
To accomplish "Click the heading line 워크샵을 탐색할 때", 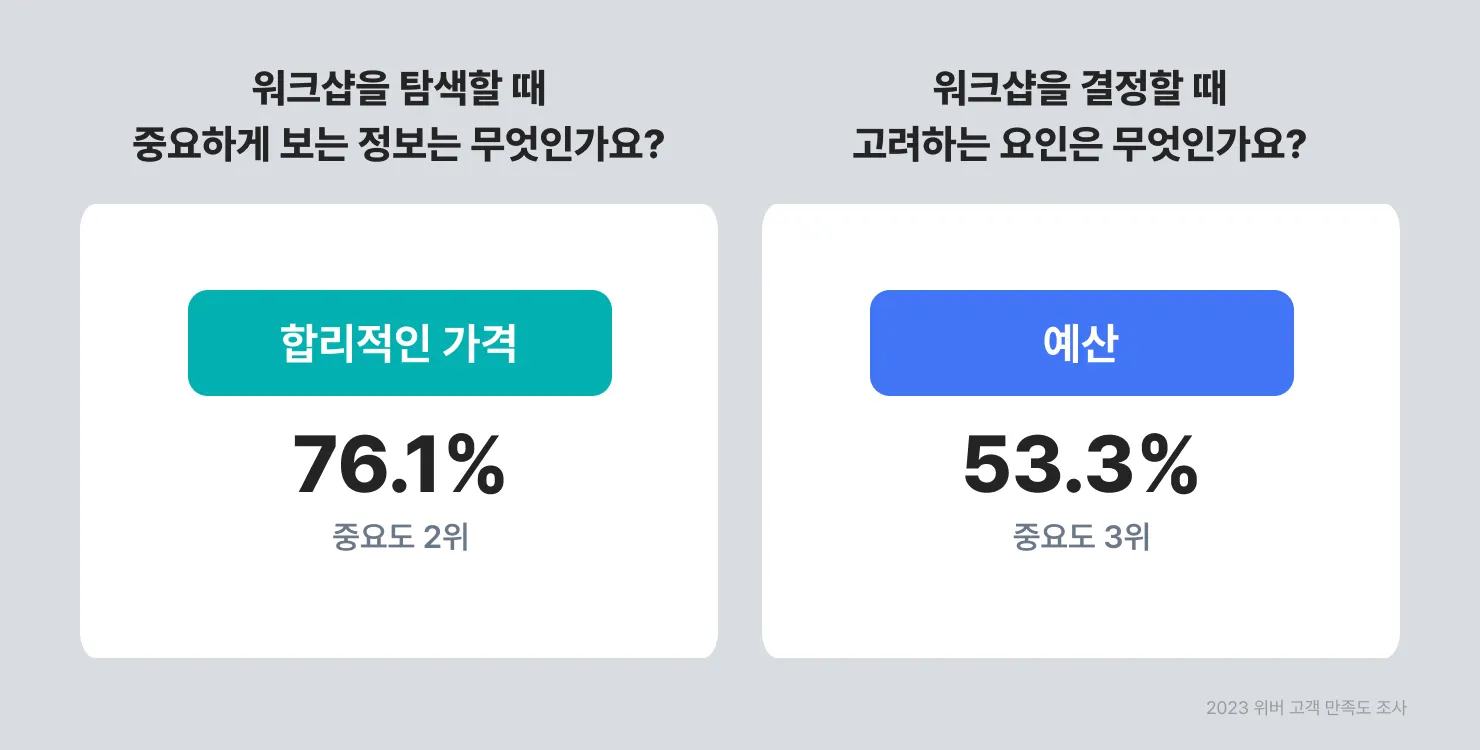I will coord(399,91).
